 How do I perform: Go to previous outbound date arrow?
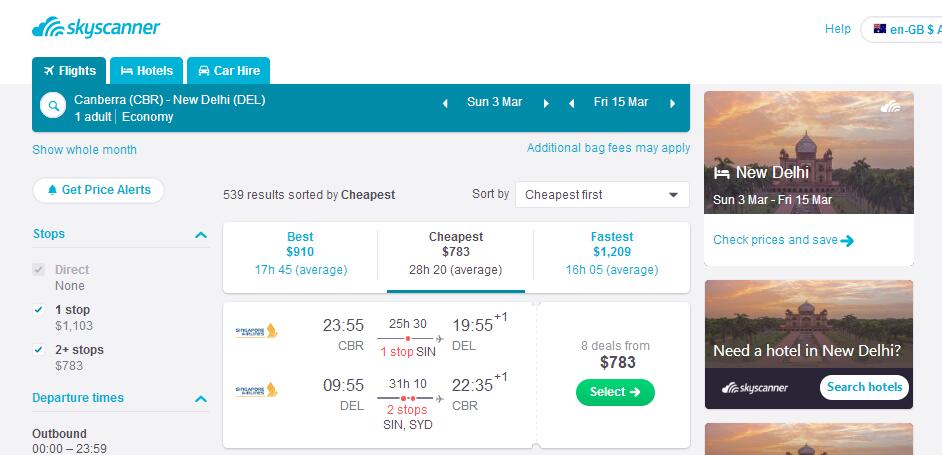445,103
